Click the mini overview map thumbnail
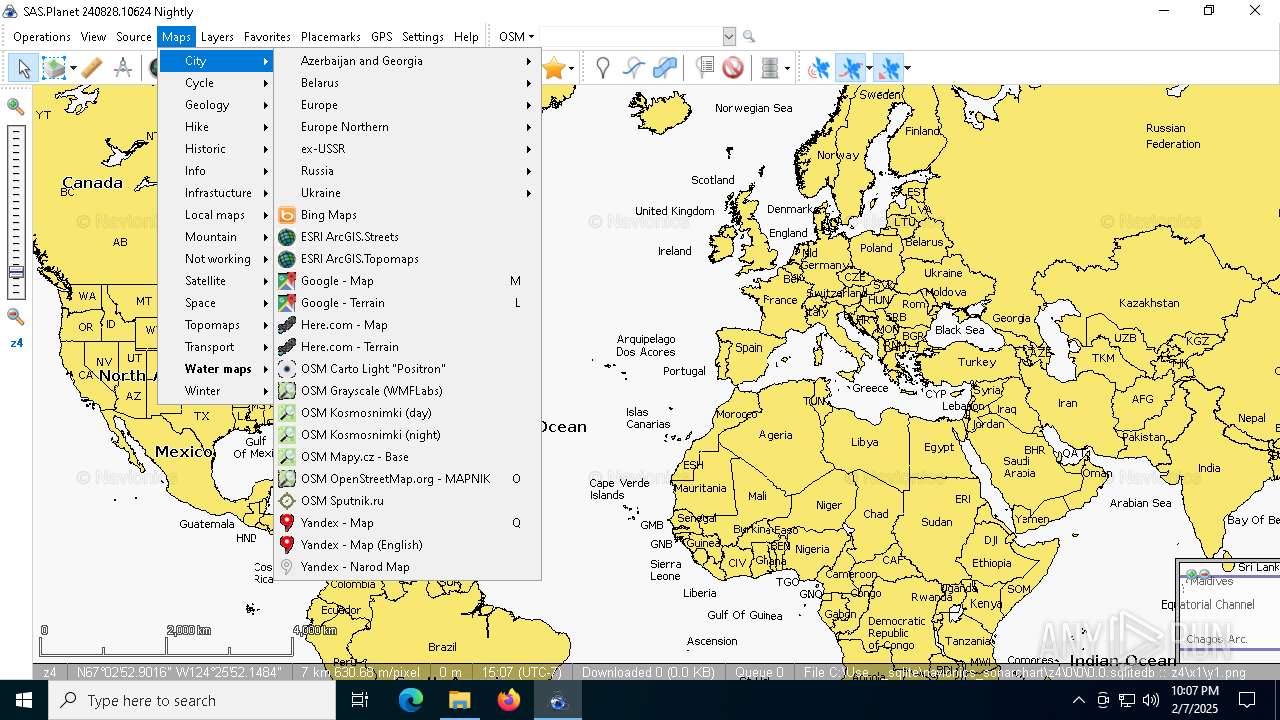The height and width of the screenshot is (720, 1280). [x=1229, y=612]
